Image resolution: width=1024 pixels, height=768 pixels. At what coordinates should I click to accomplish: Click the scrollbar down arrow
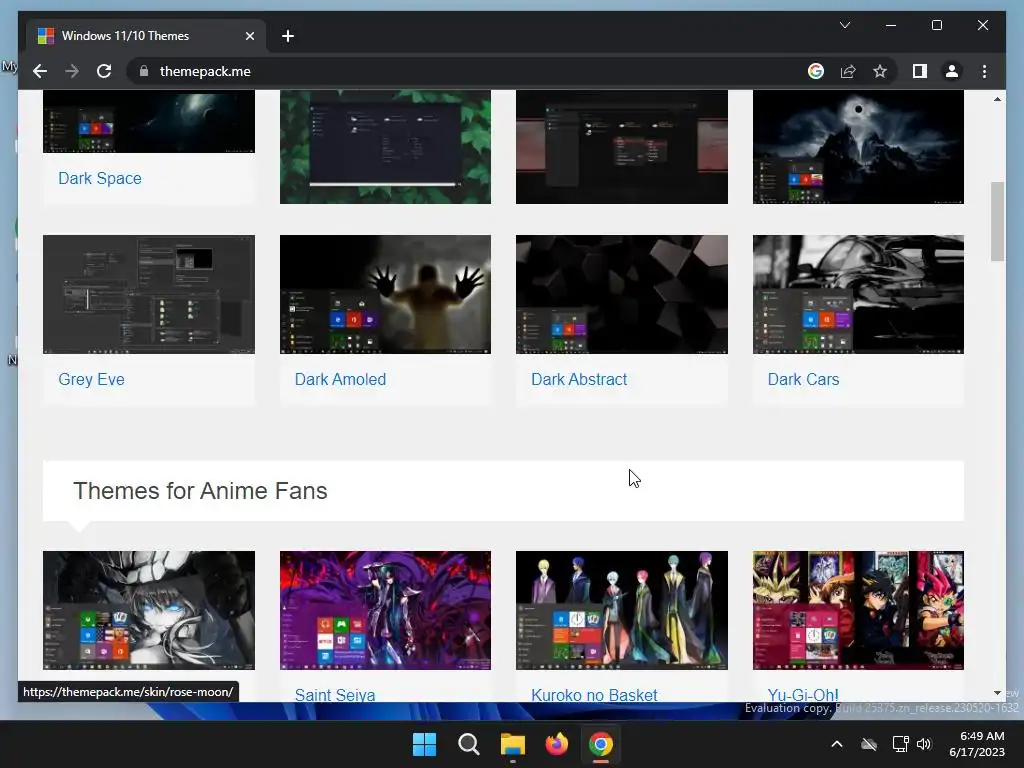(997, 693)
